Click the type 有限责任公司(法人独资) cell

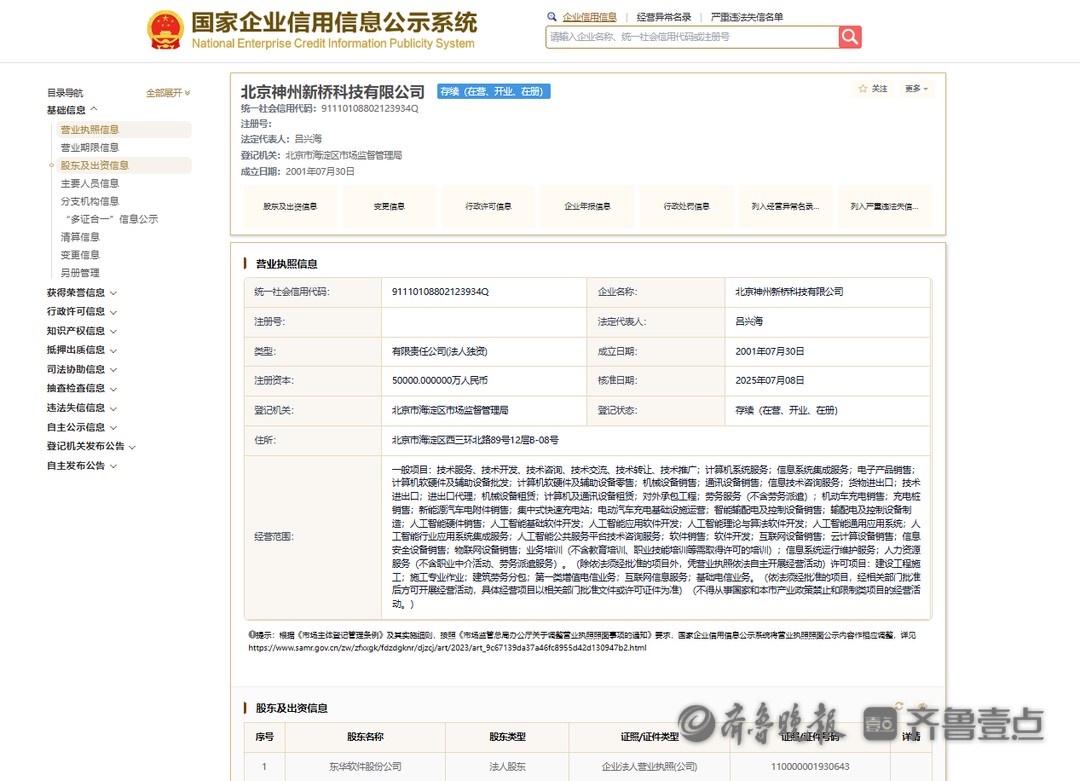pyautogui.click(x=484, y=351)
